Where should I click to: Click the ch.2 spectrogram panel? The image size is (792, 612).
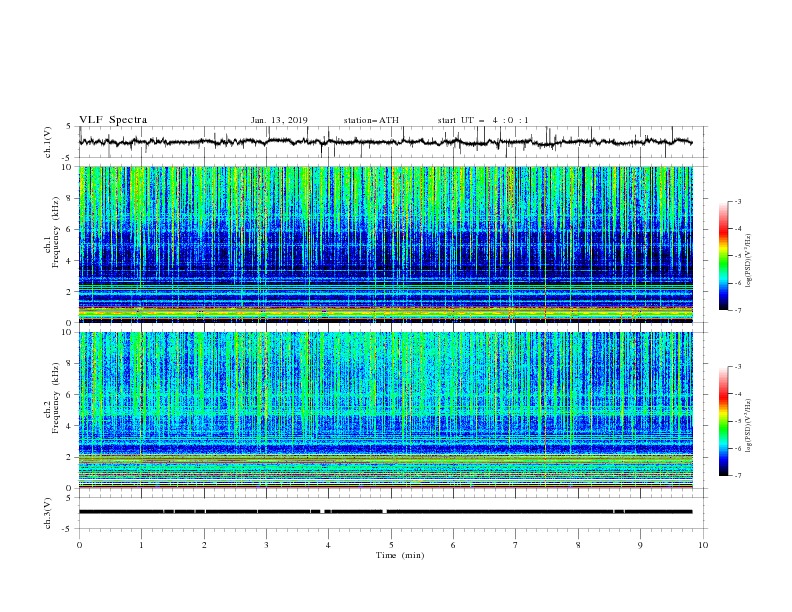pyautogui.click(x=386, y=410)
